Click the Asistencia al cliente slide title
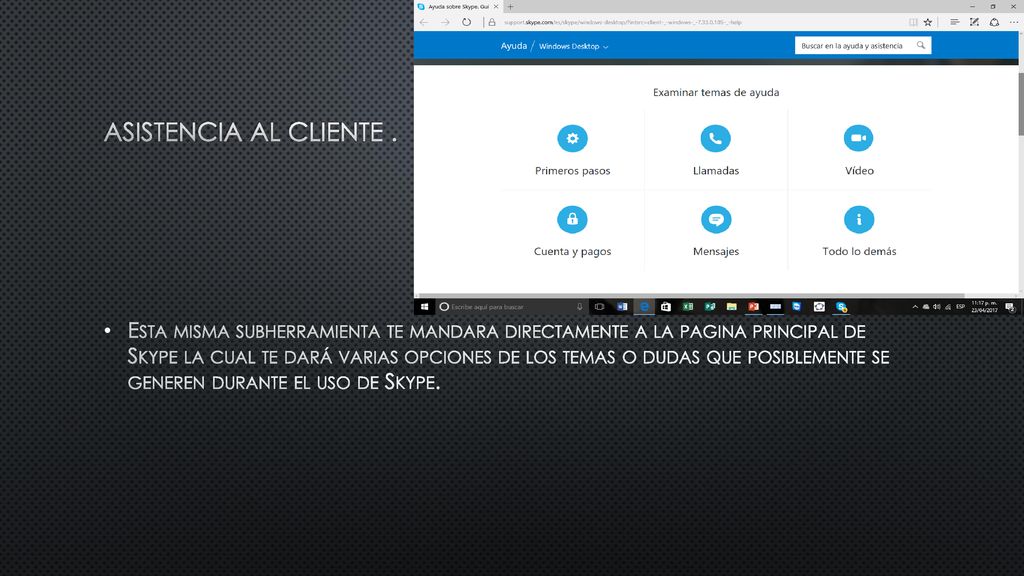This screenshot has width=1024, height=576. point(251,132)
